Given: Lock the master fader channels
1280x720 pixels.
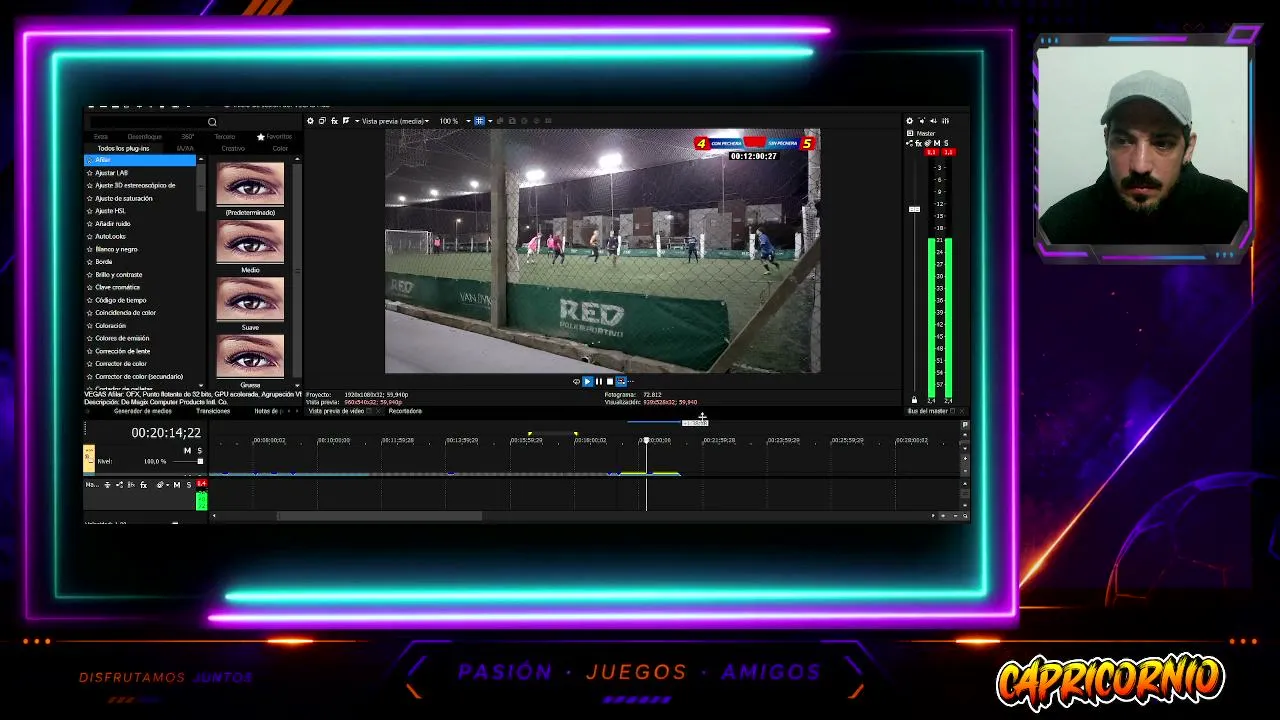Looking at the screenshot, I should point(914,400).
